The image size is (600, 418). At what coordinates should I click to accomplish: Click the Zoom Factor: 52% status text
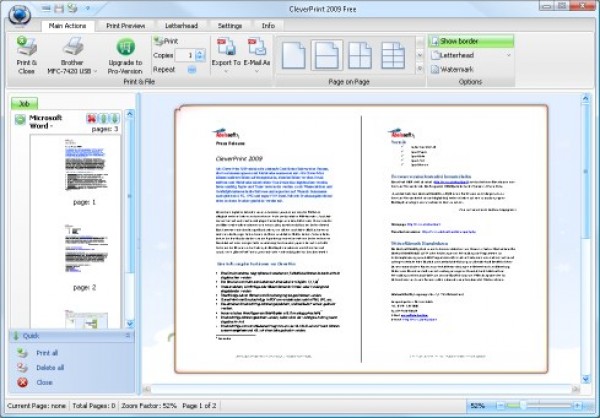click(149, 406)
